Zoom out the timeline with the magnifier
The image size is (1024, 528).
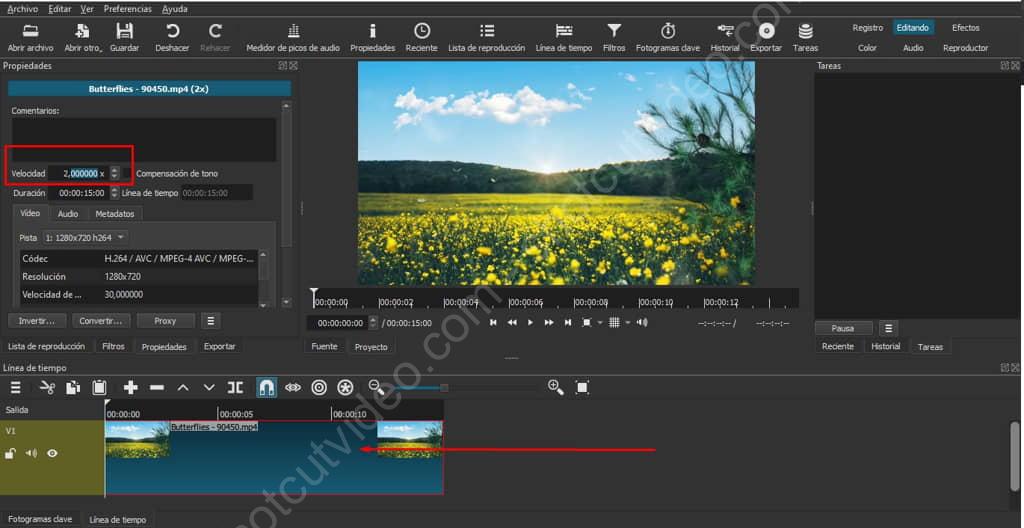376,386
